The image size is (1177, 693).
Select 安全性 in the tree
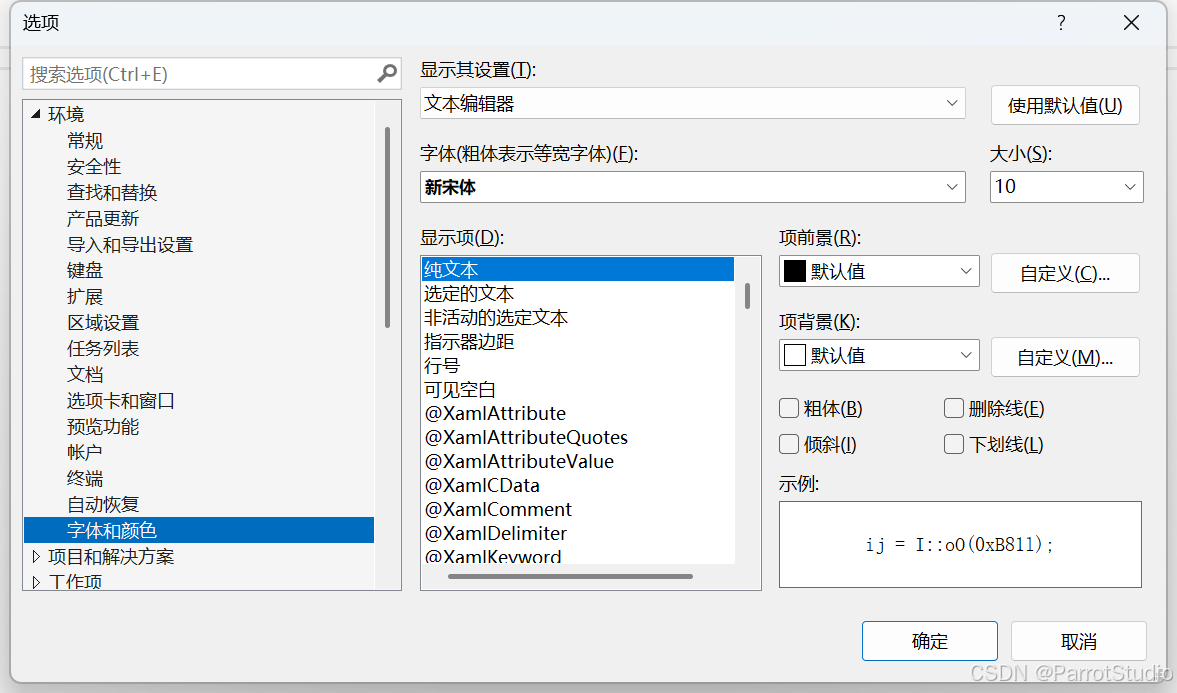(x=94, y=167)
